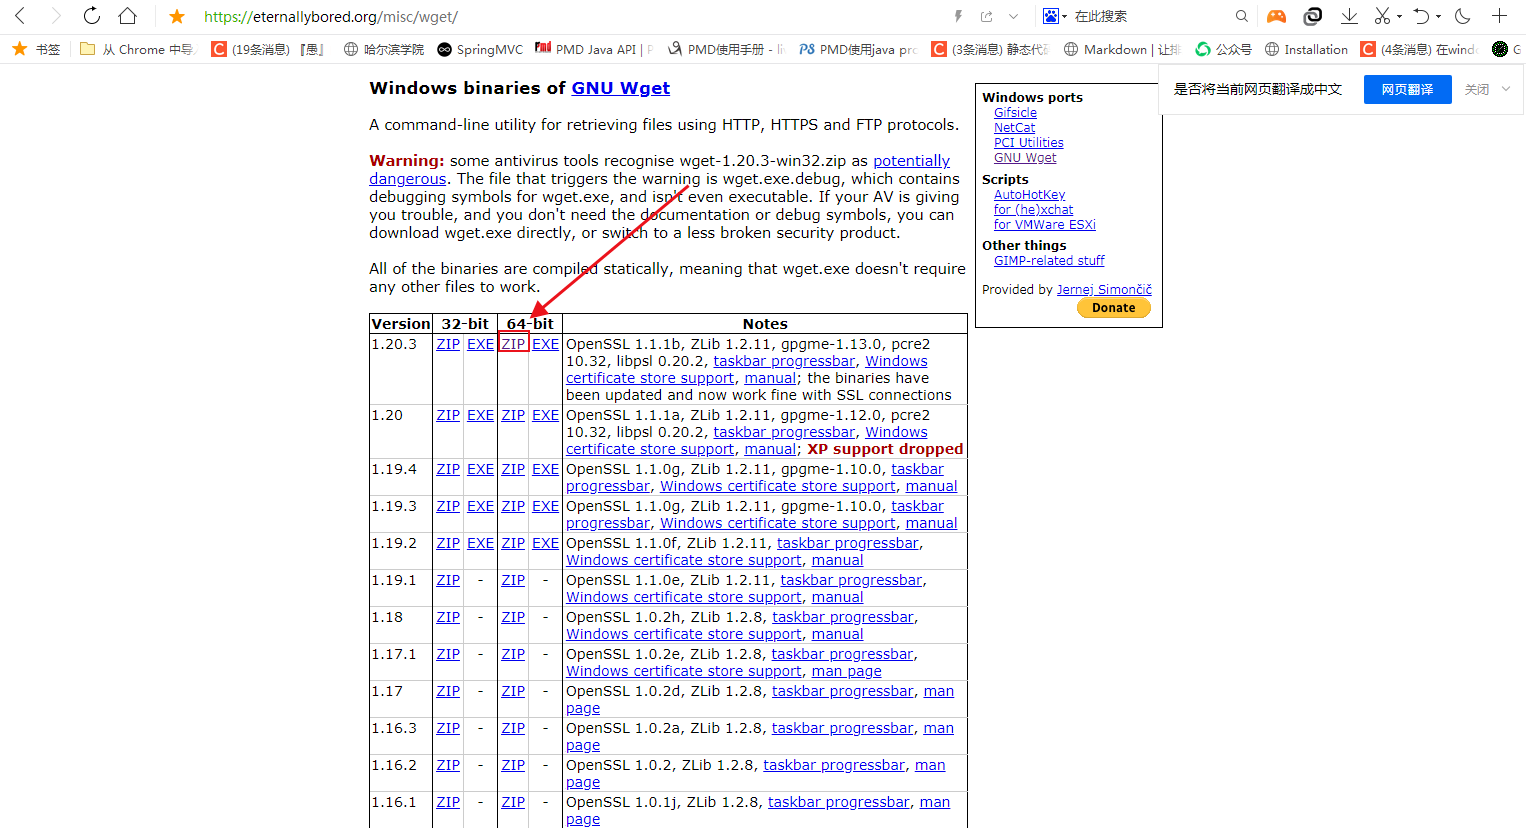This screenshot has height=828, width=1526.
Task: Open the NetCat link
Action: pyautogui.click(x=1014, y=128)
